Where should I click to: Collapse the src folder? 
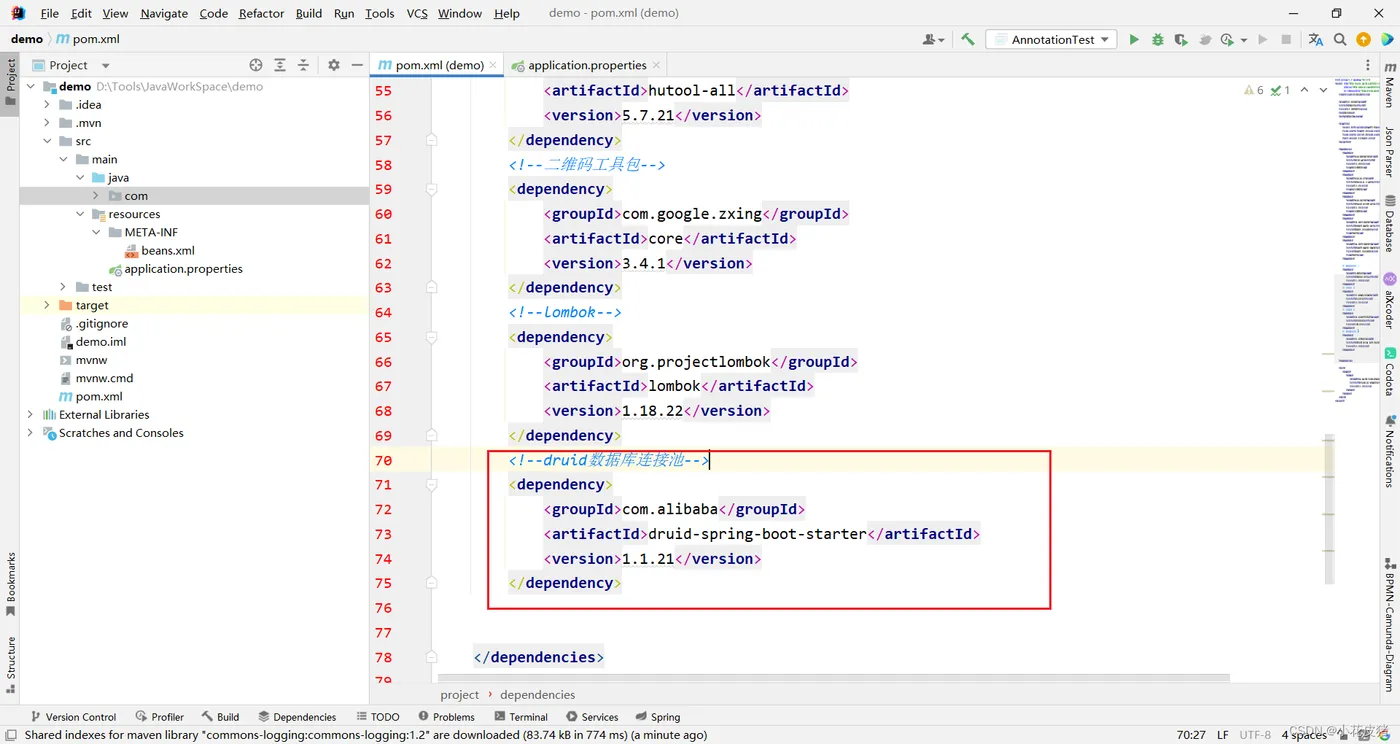point(47,141)
